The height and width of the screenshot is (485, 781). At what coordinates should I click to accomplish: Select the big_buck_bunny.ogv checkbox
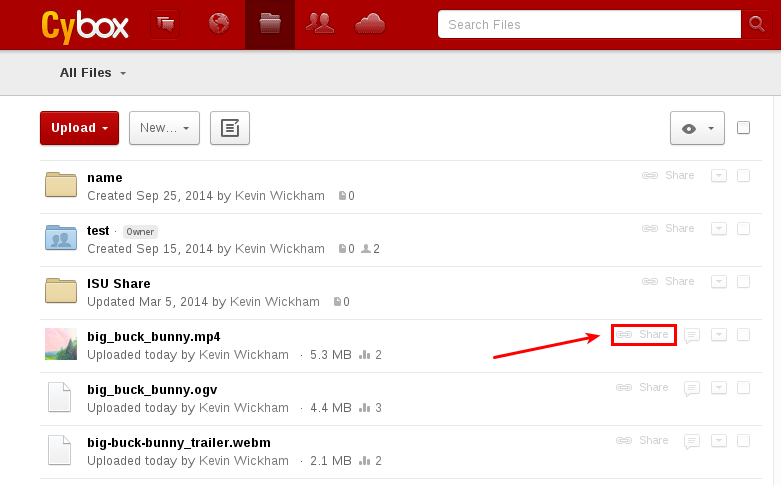(743, 388)
